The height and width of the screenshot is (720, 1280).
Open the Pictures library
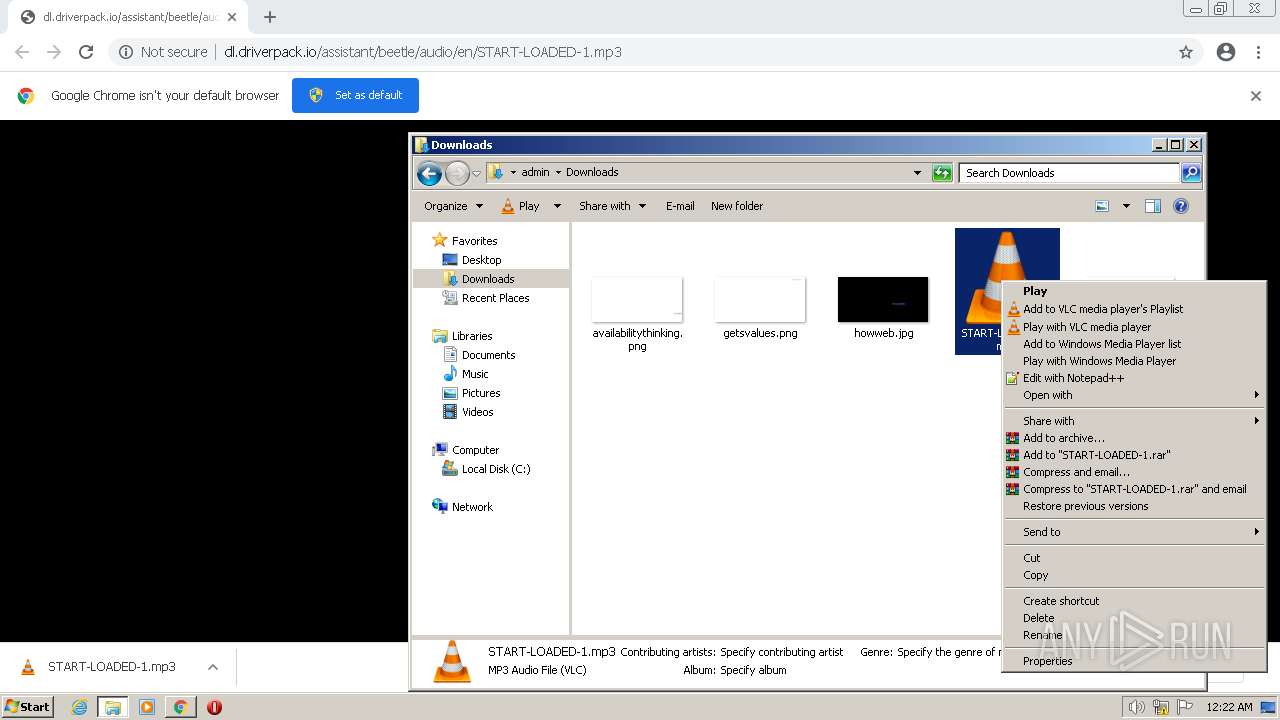pos(481,393)
